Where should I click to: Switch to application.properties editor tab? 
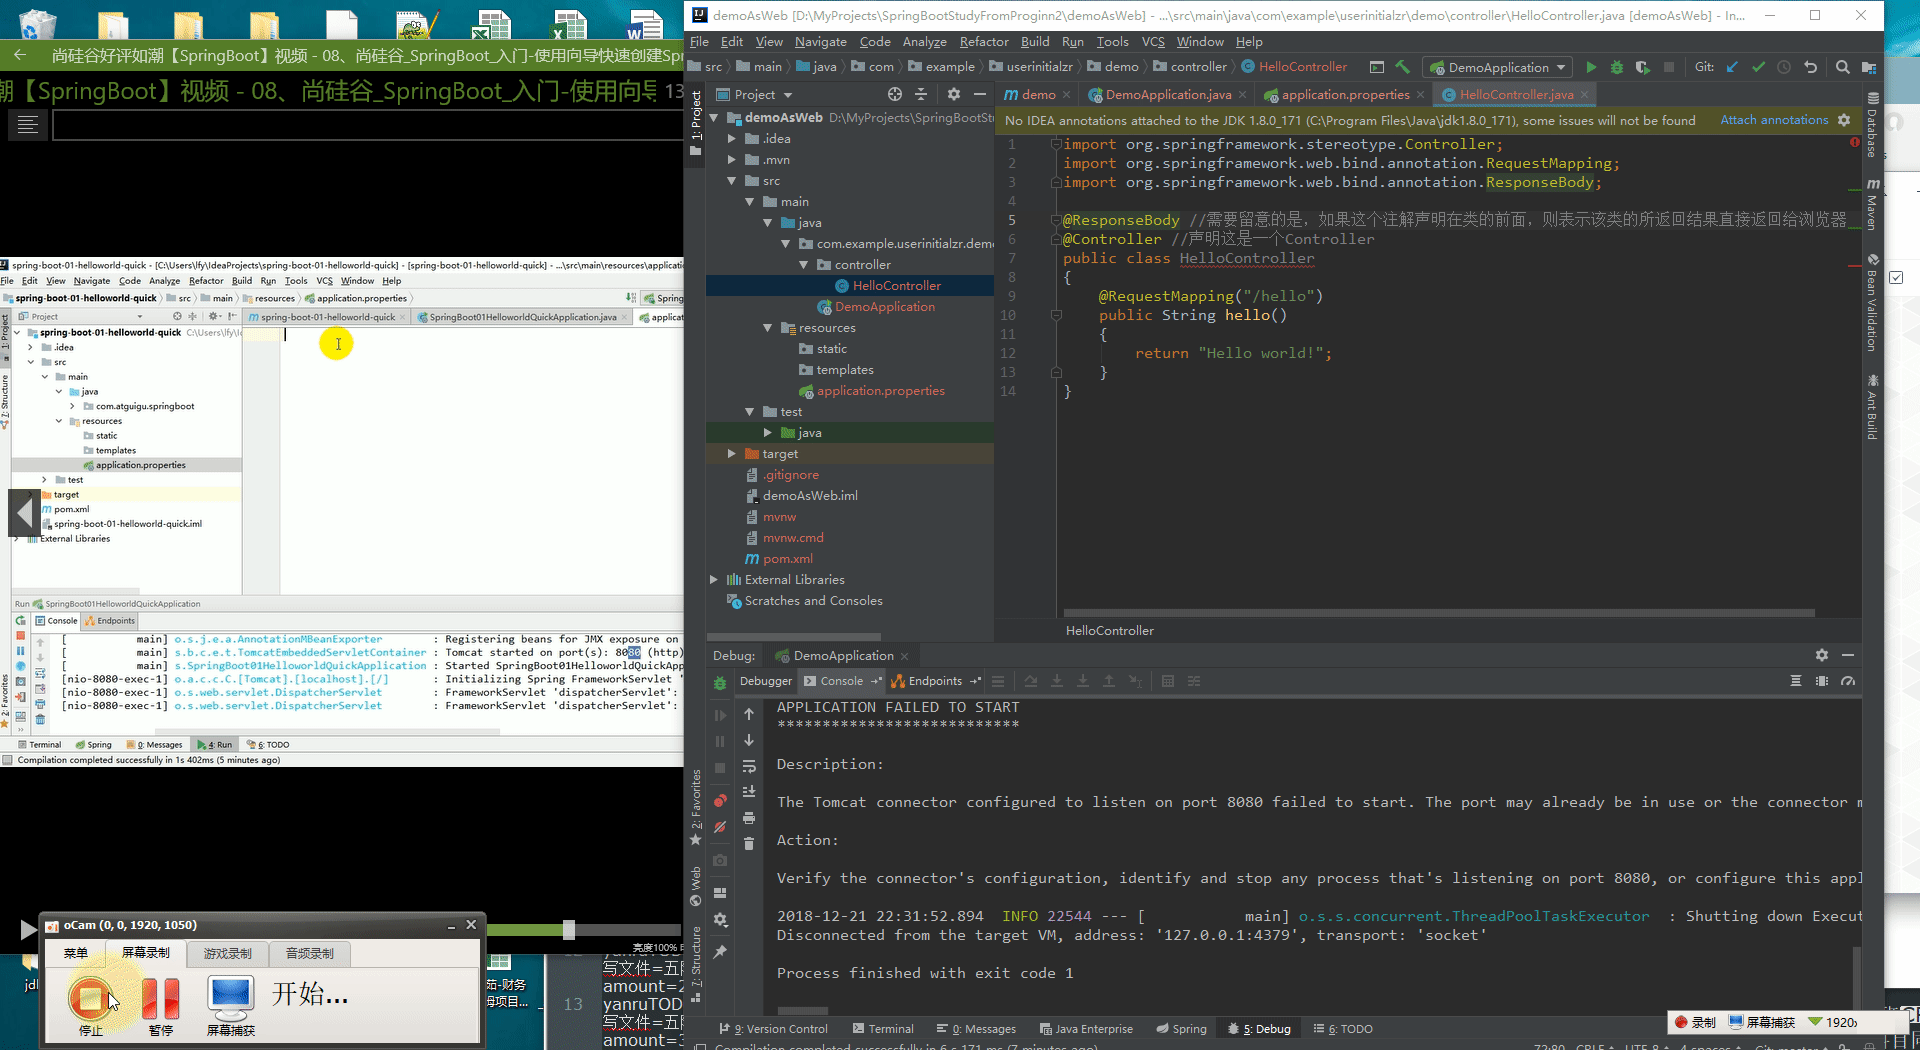click(x=1345, y=95)
